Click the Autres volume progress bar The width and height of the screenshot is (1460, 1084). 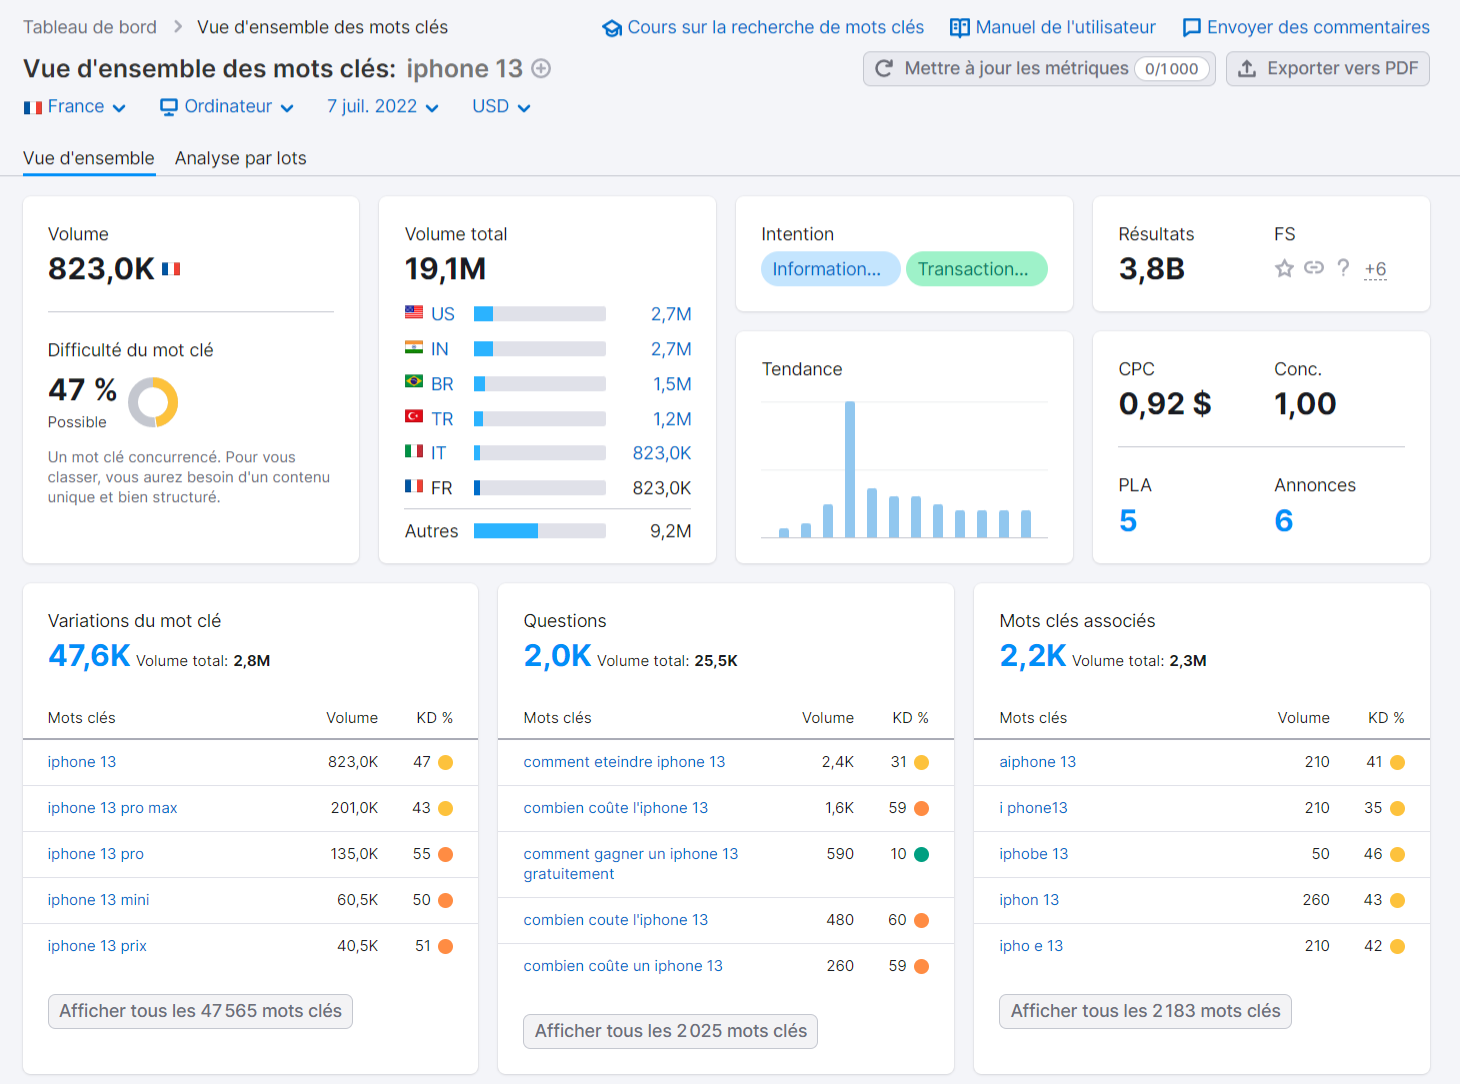540,531
